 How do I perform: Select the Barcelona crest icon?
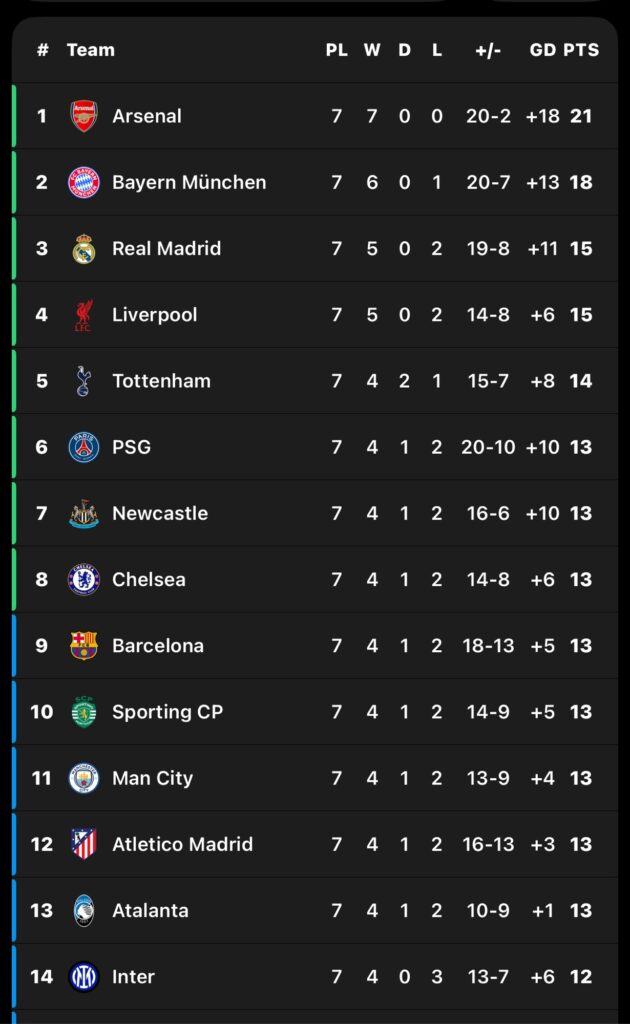coord(84,646)
